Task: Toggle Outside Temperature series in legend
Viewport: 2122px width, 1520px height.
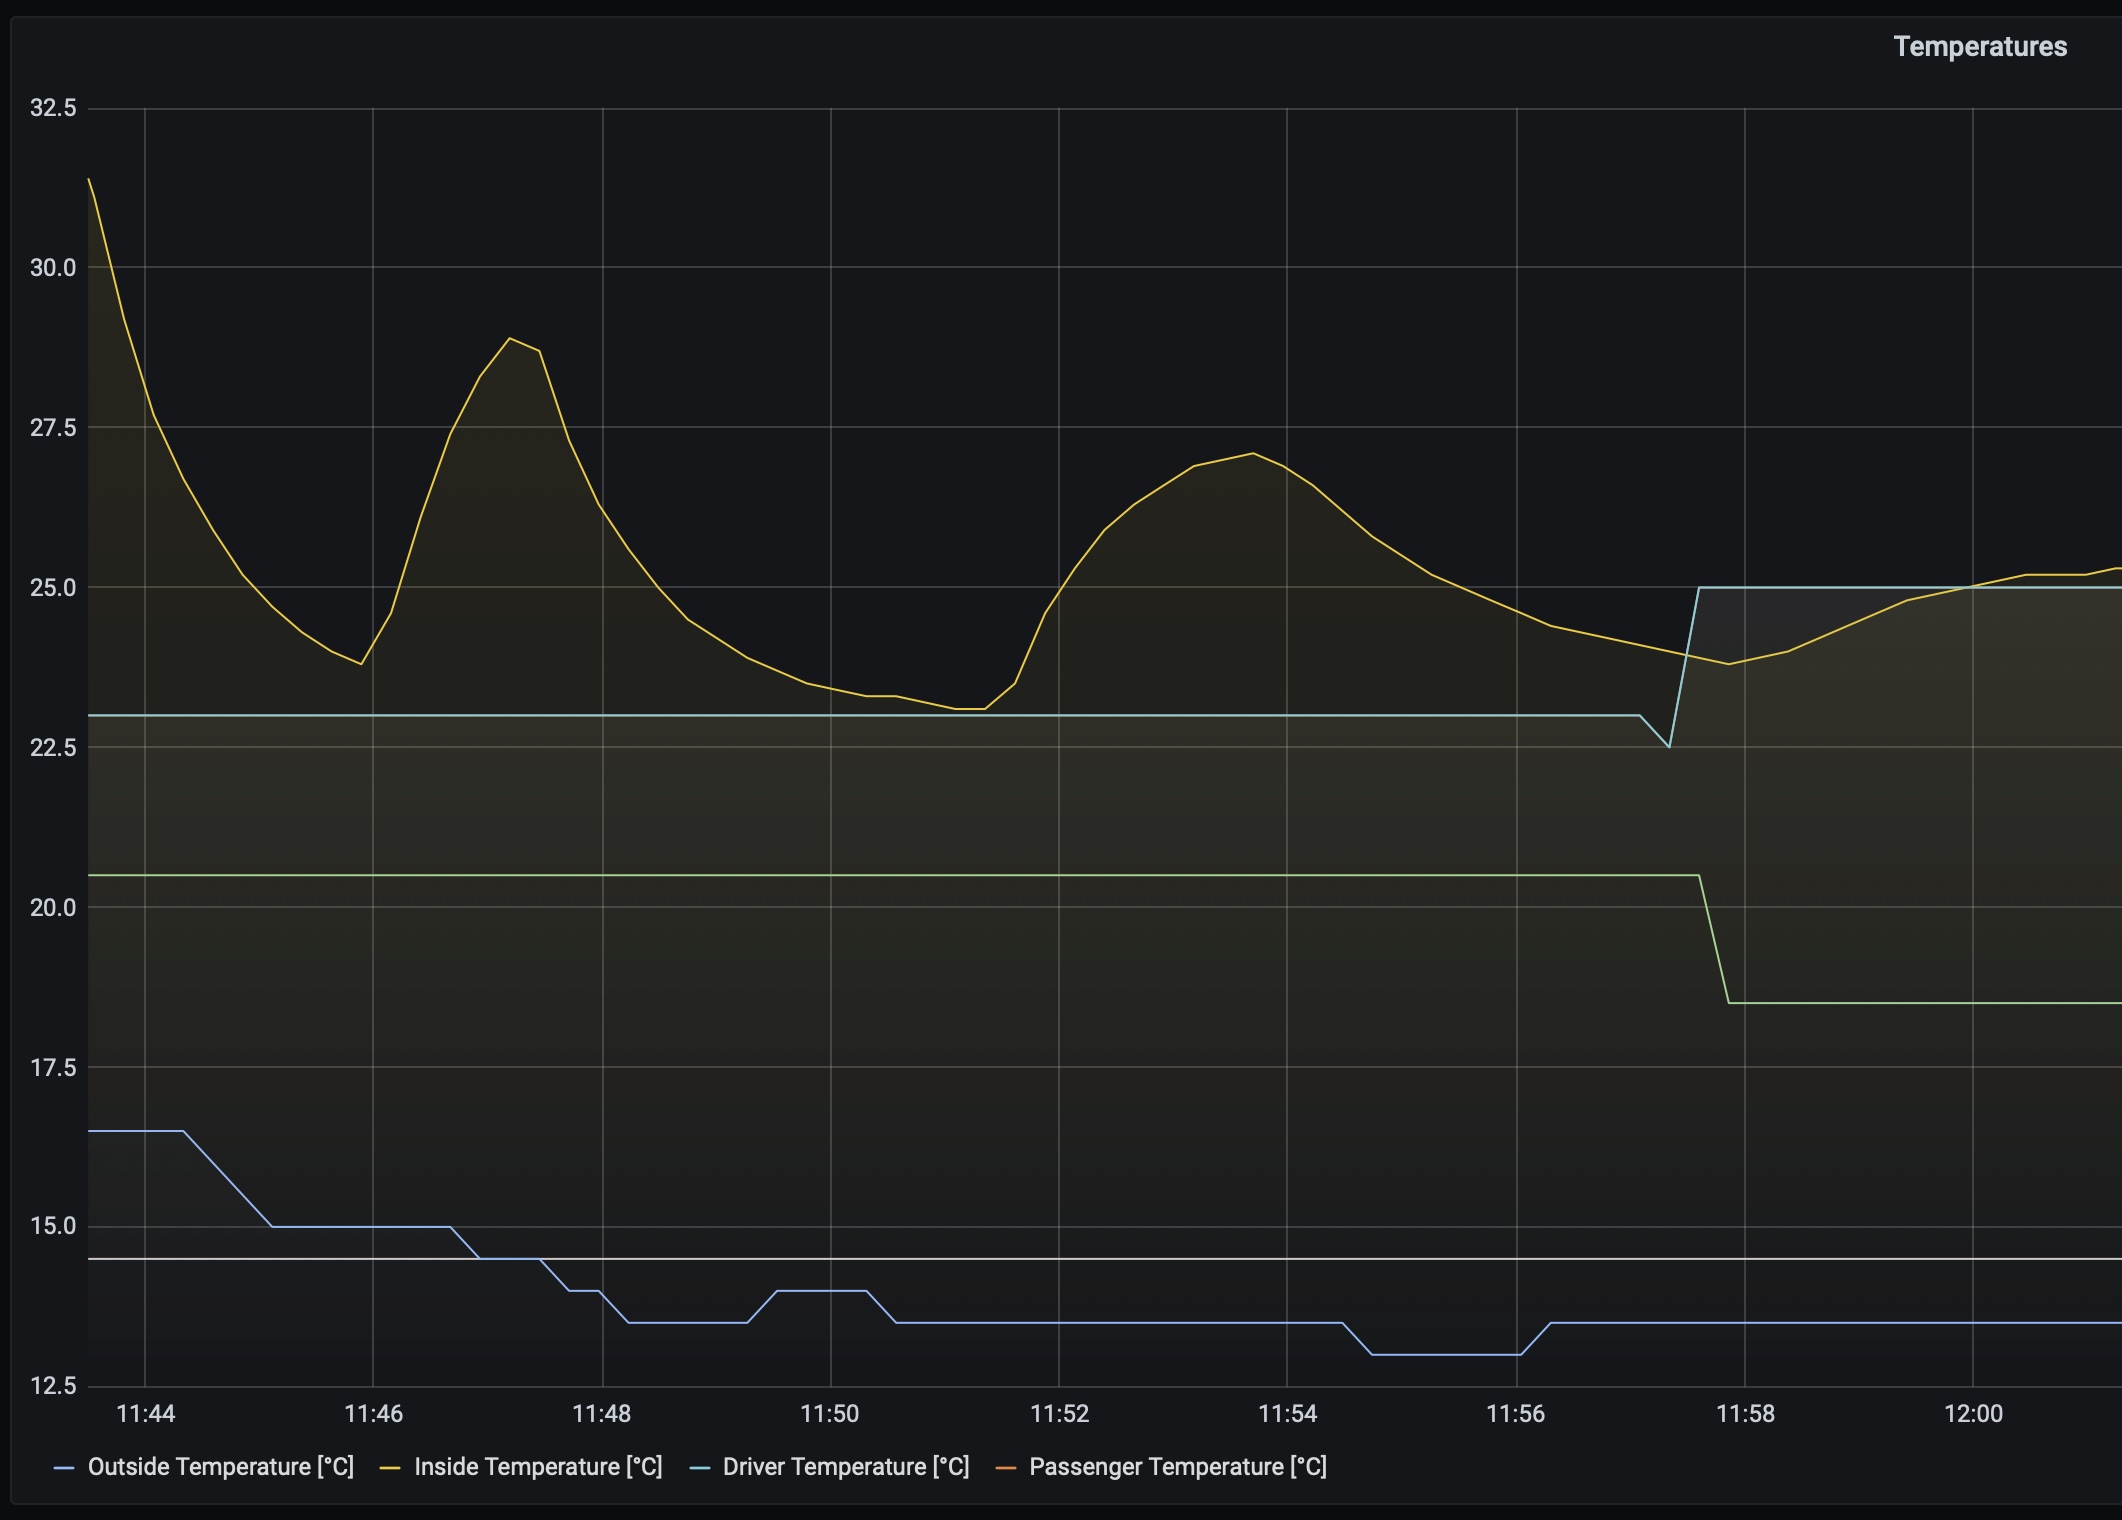Action: pos(220,1467)
